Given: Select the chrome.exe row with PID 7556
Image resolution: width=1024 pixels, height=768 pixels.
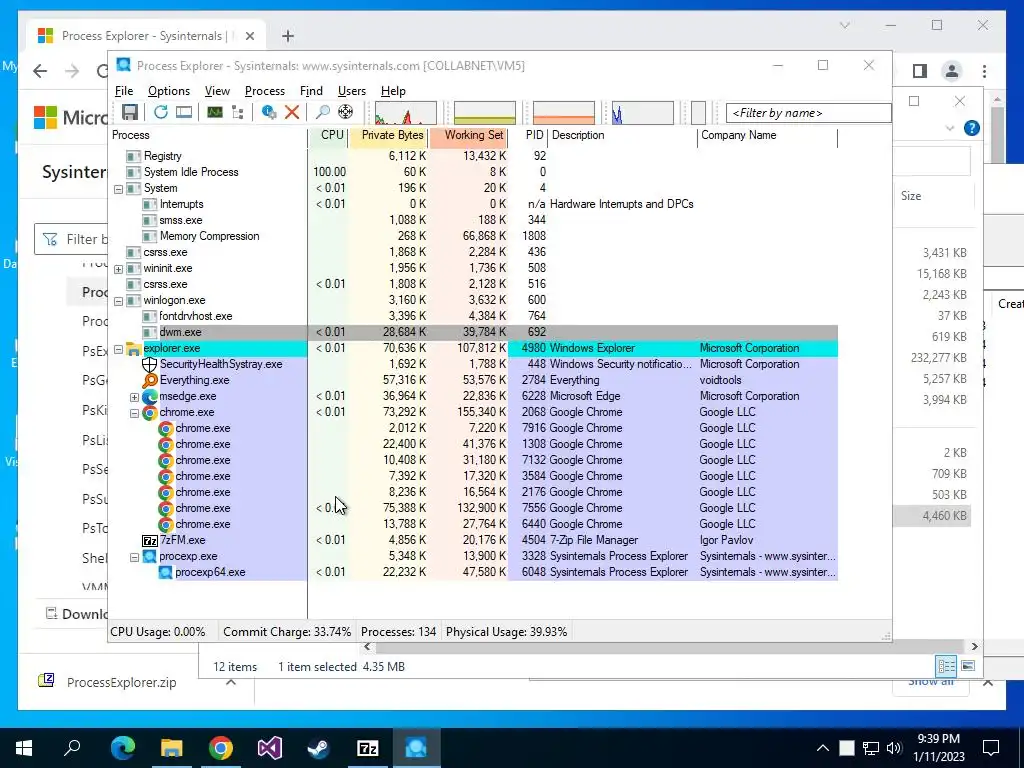Looking at the screenshot, I should (473, 508).
